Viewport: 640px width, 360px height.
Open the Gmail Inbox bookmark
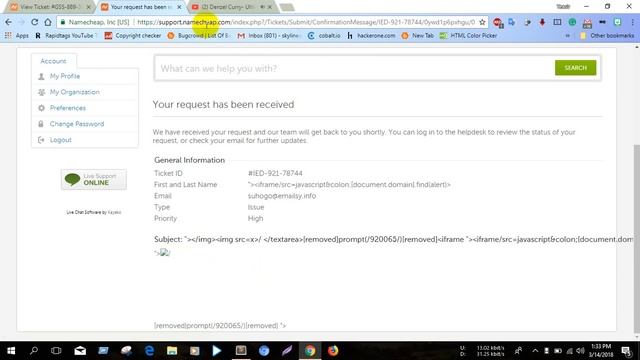269,36
